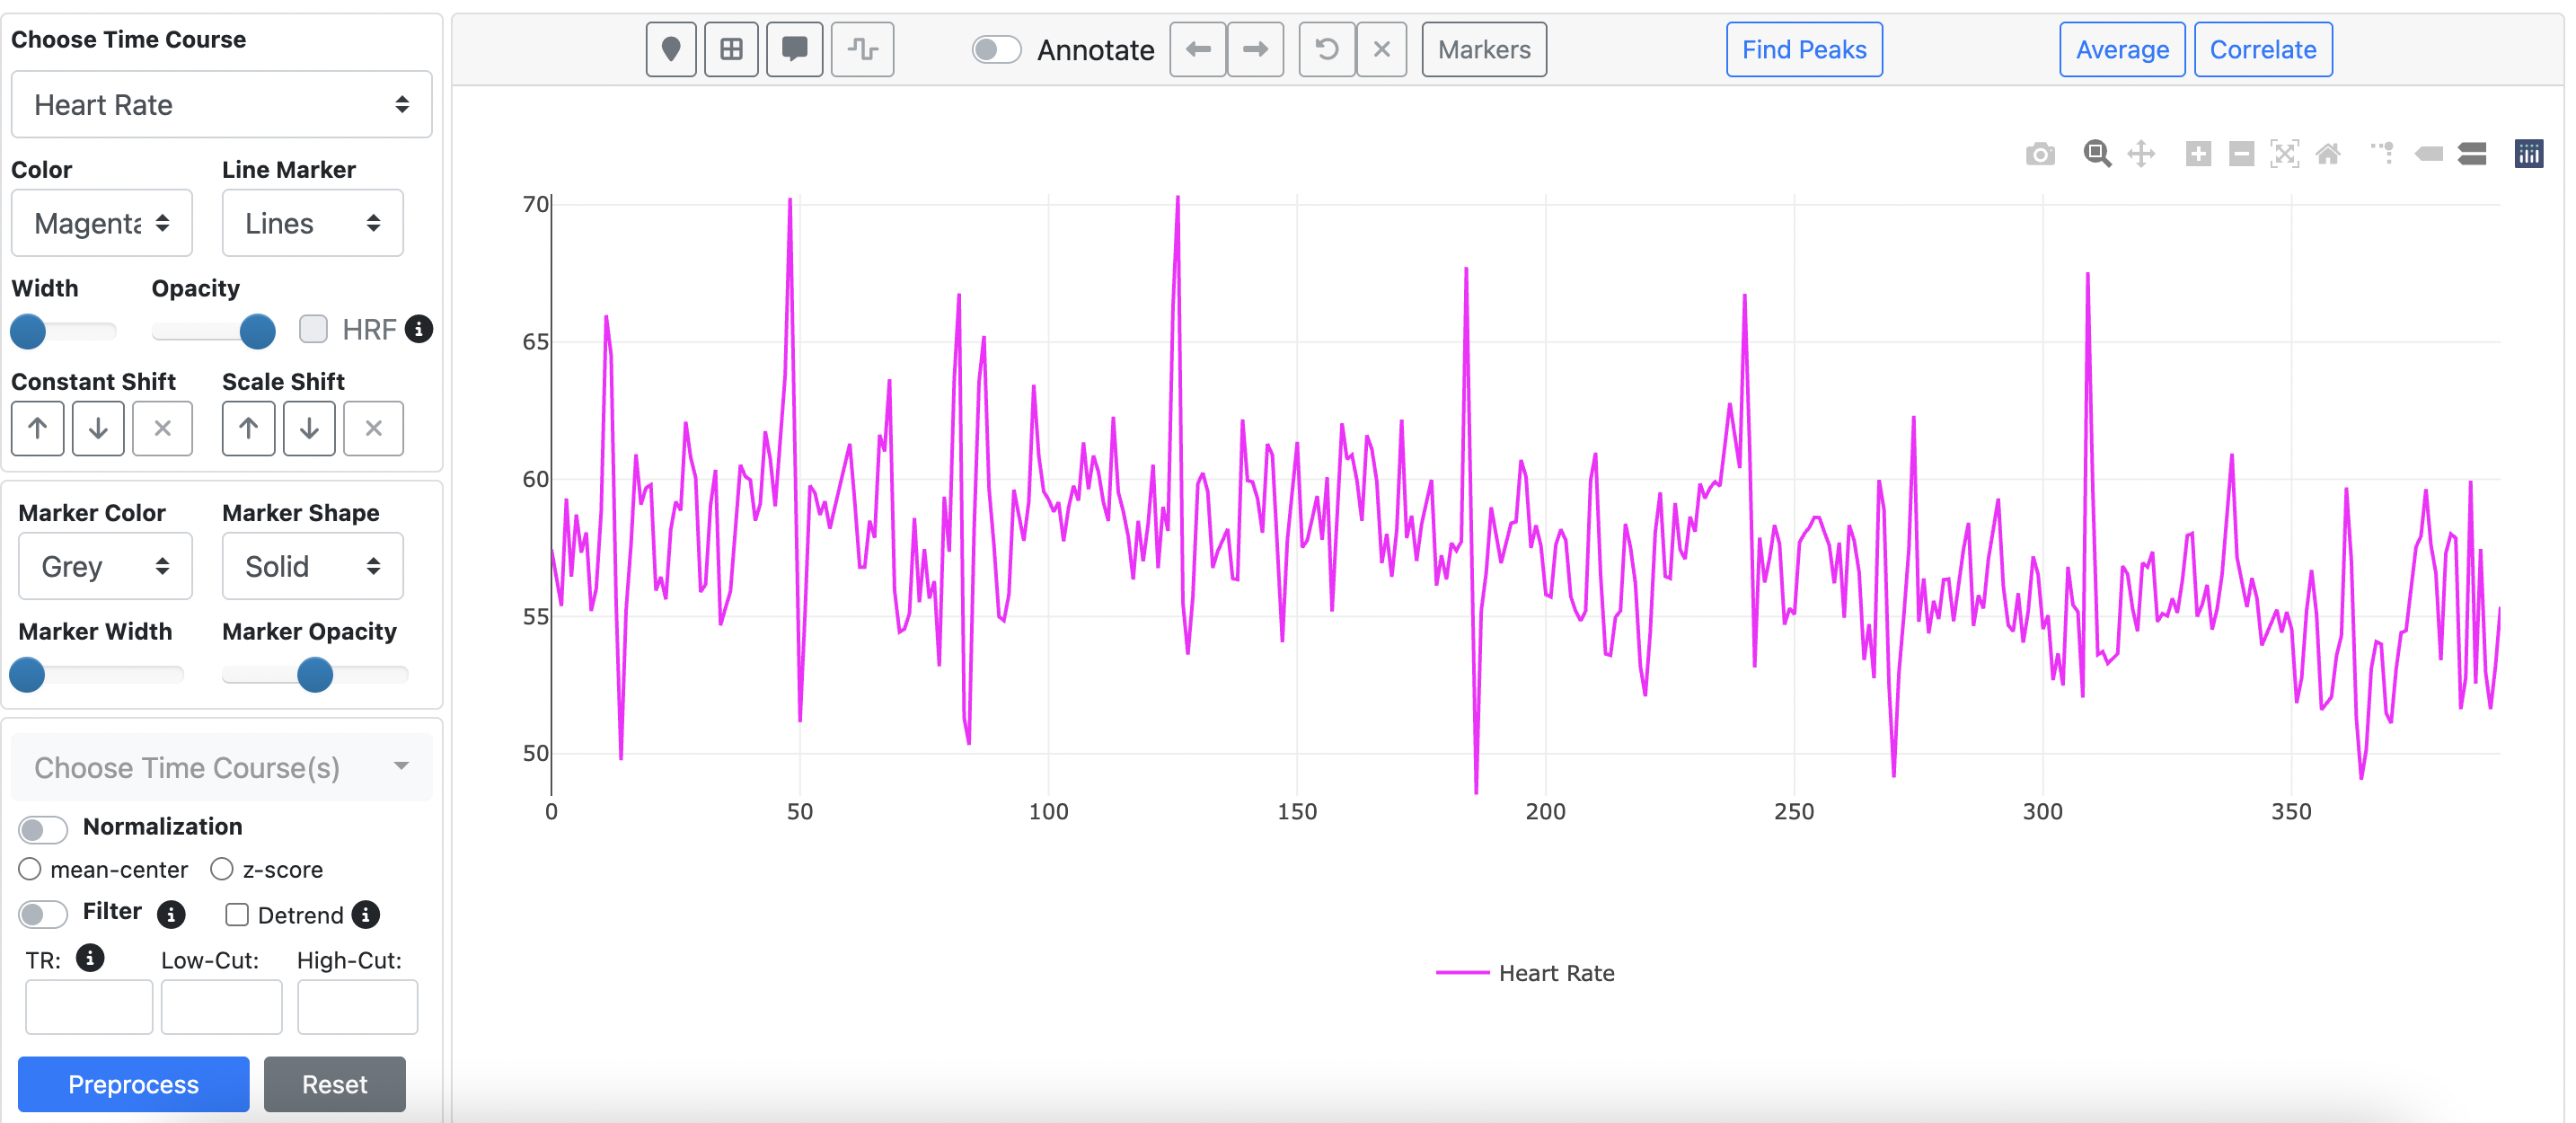Click the undo annotation icon
This screenshot has height=1123, width=2576.
point(1326,49)
